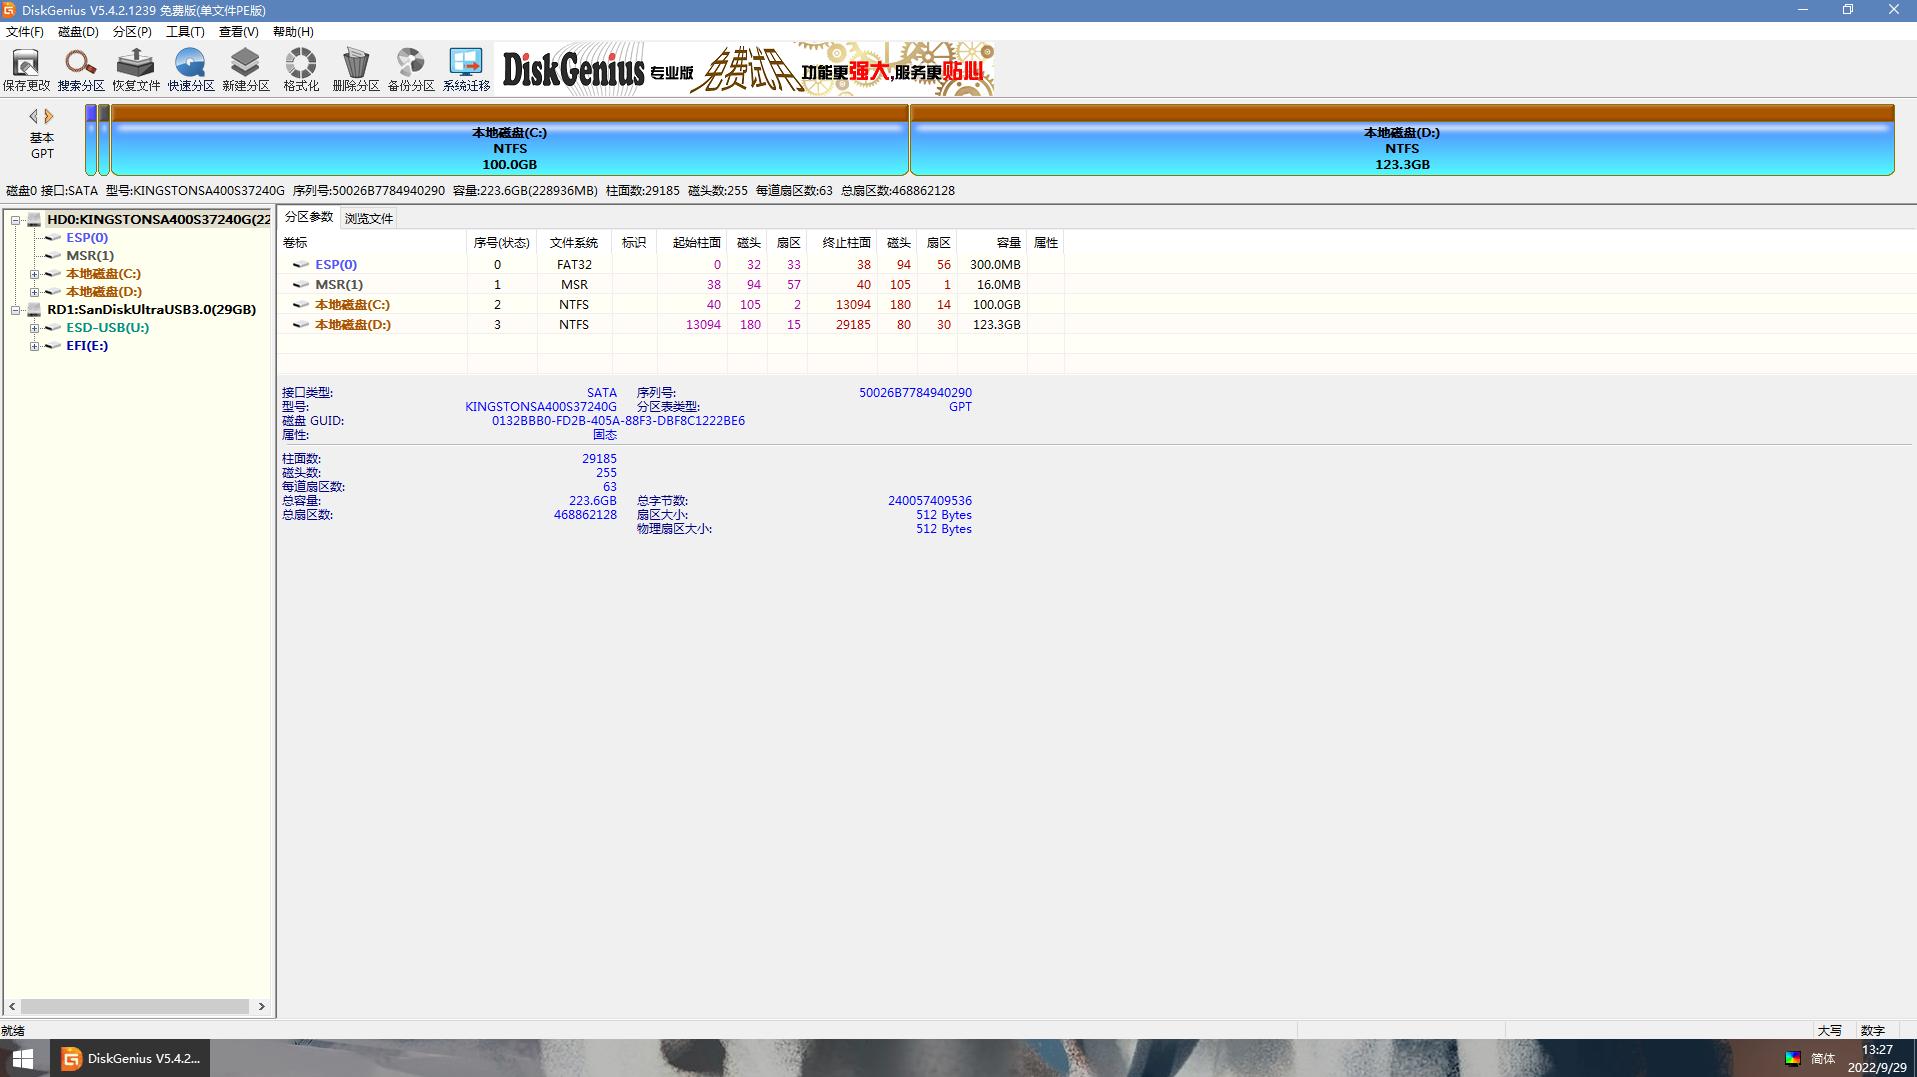Image resolution: width=1917 pixels, height=1077 pixels.
Task: Go to next disk using right arrow
Action: pyautogui.click(x=49, y=116)
